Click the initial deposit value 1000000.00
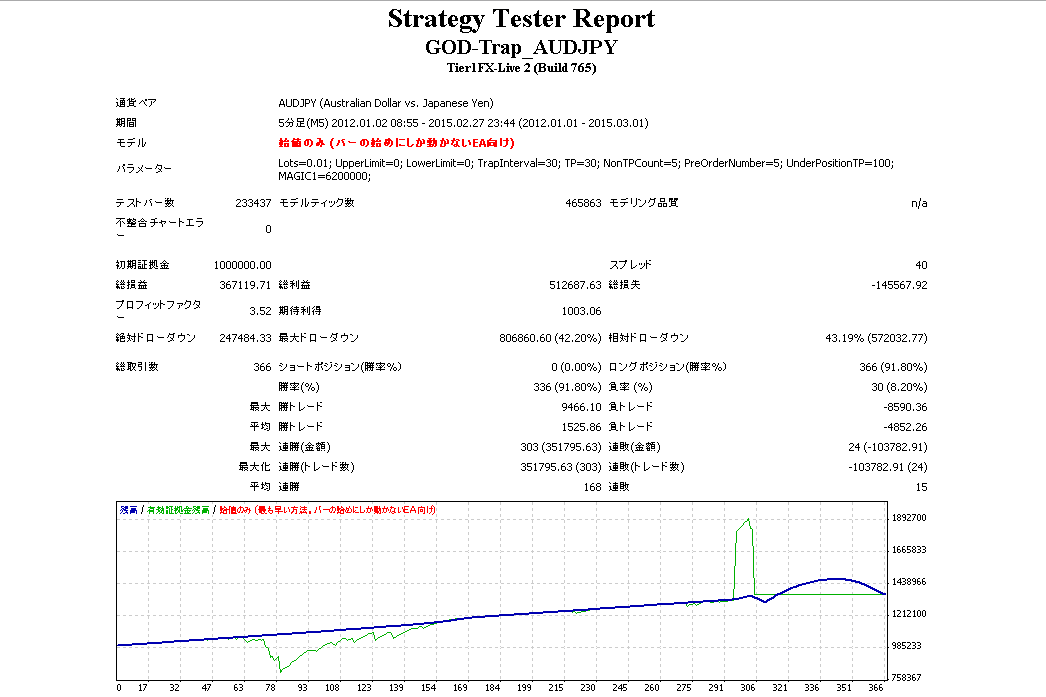 (x=242, y=265)
